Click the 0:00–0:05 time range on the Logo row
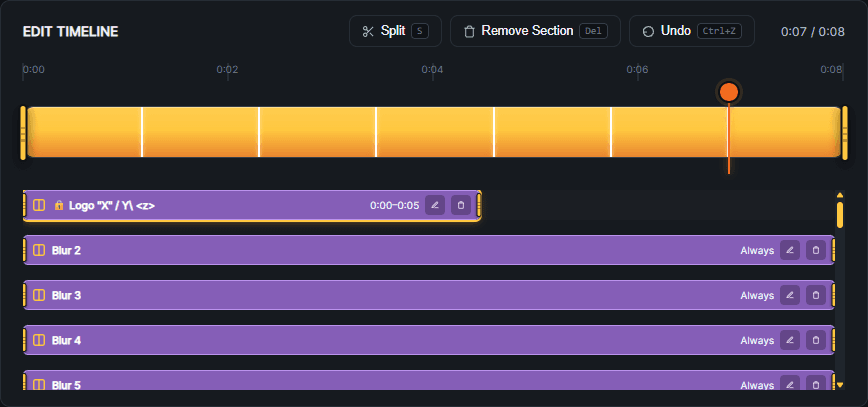This screenshot has height=407, width=868. (395, 206)
